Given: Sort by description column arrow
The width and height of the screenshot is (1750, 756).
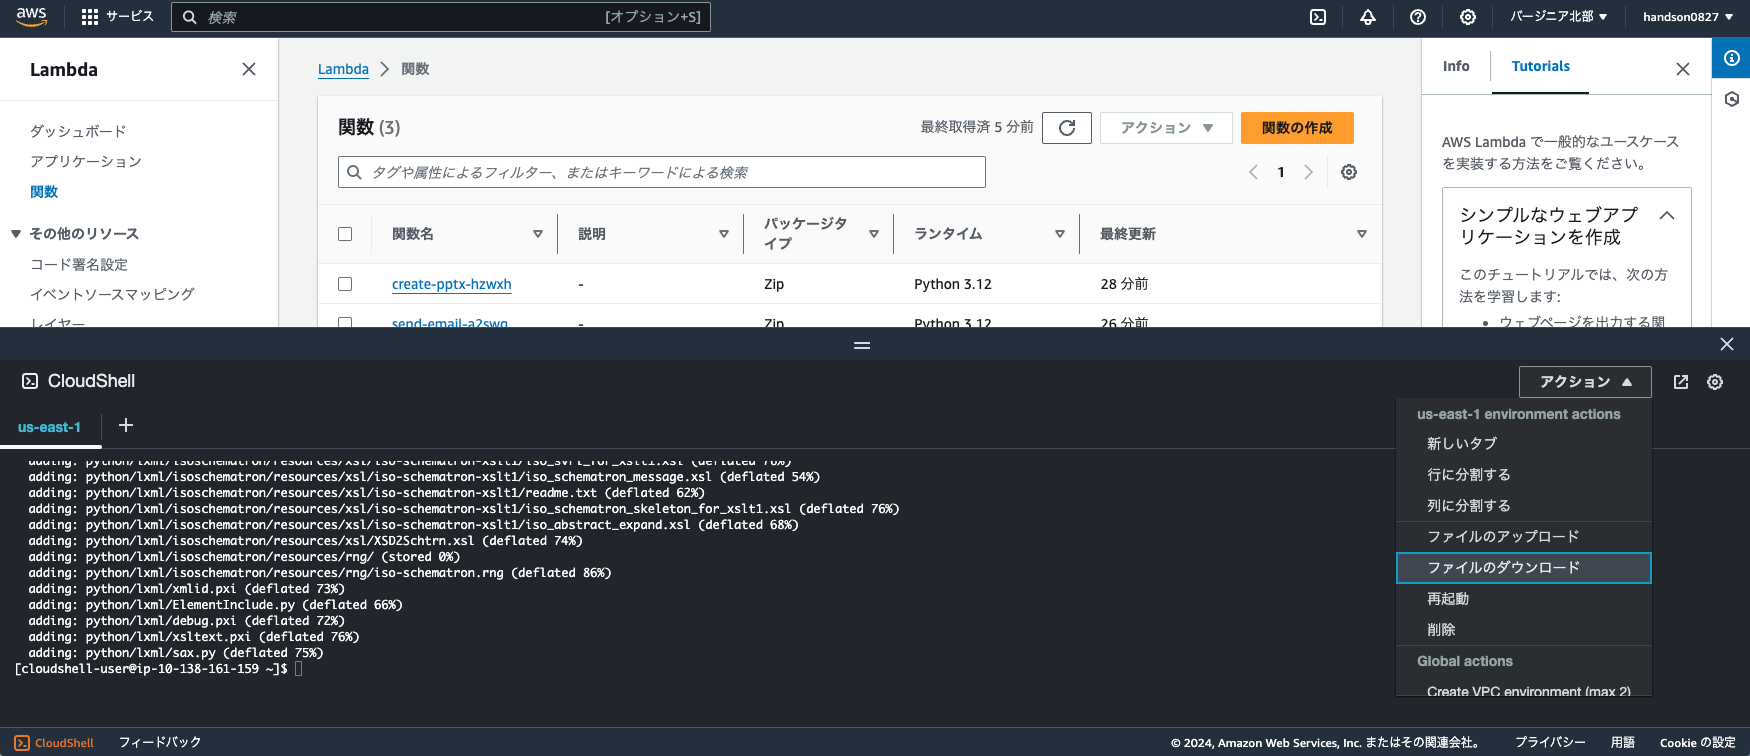Looking at the screenshot, I should 724,234.
